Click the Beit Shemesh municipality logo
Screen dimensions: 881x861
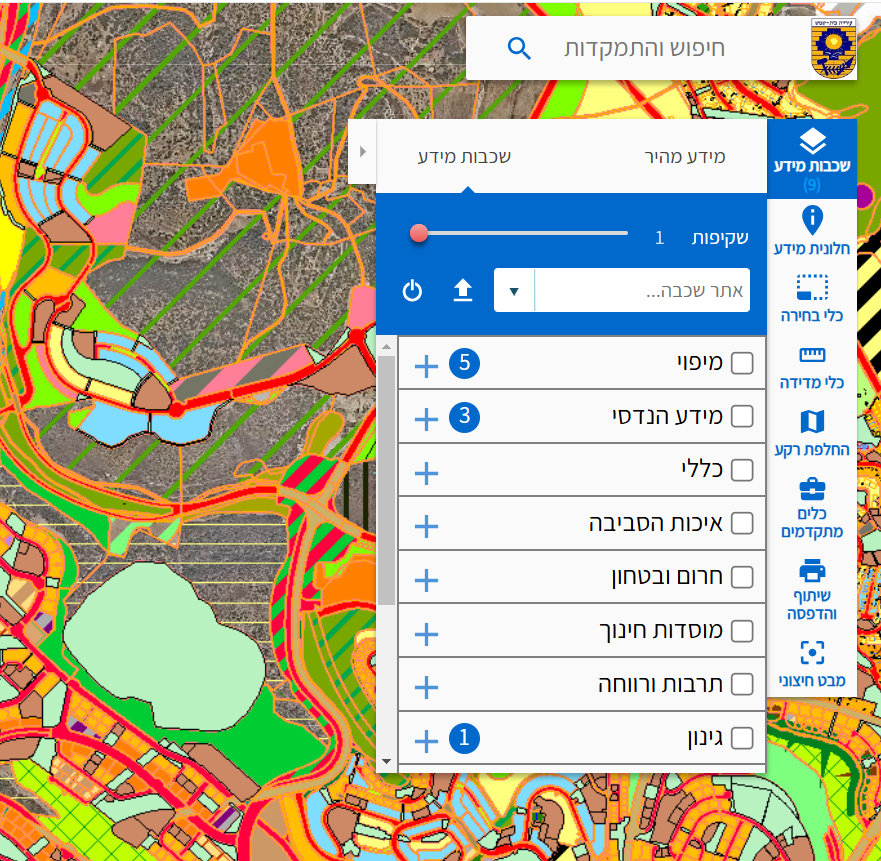pos(833,48)
